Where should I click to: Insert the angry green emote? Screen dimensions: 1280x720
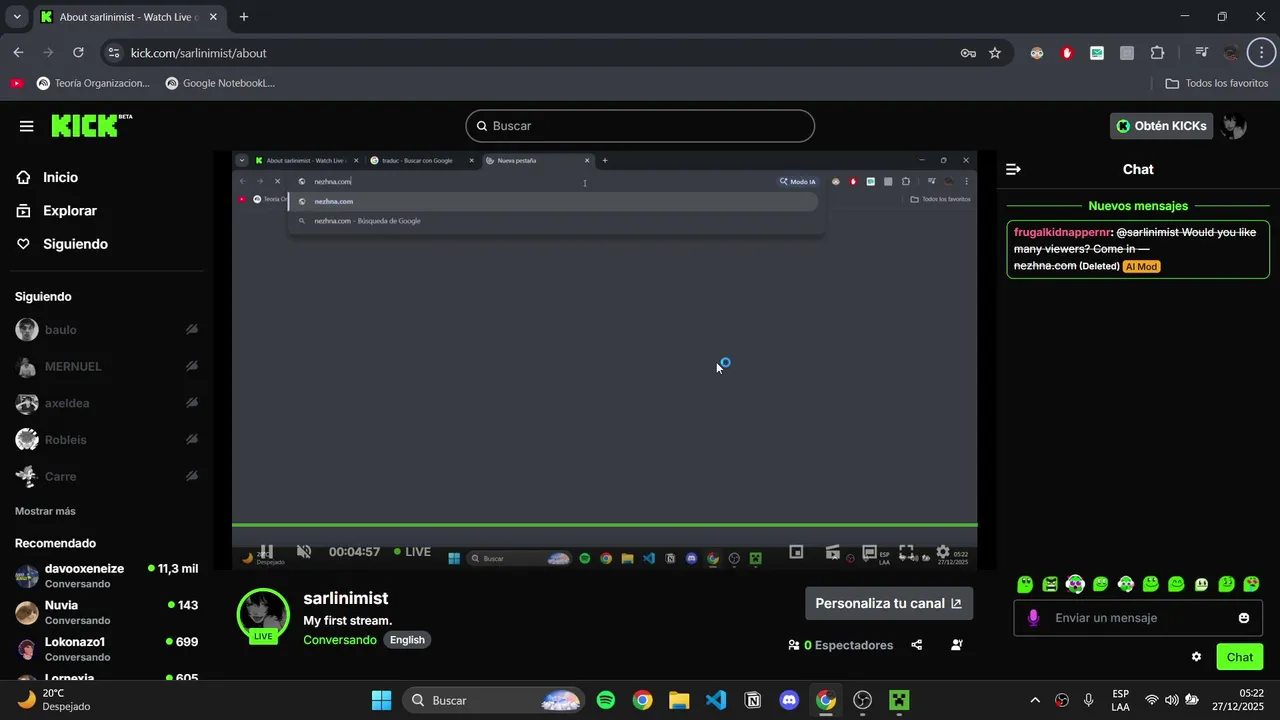coord(1050,584)
